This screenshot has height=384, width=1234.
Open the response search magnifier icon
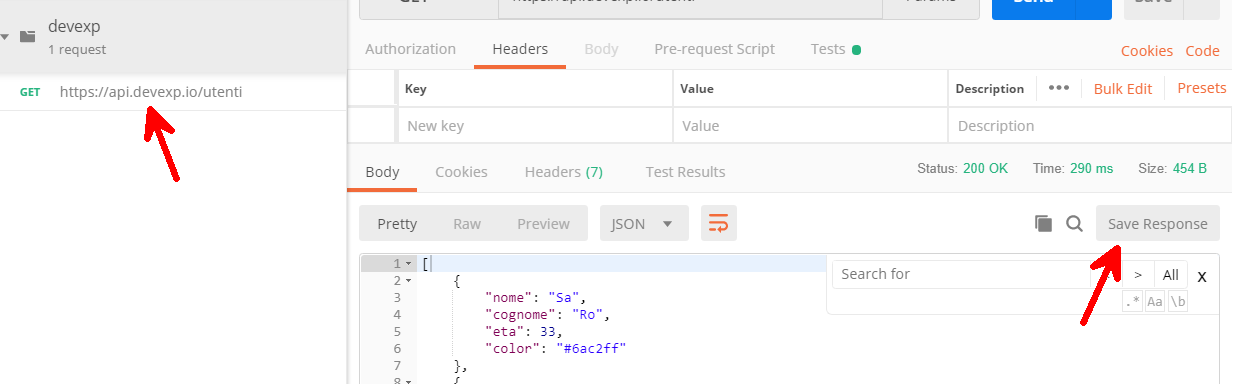pyautogui.click(x=1074, y=224)
